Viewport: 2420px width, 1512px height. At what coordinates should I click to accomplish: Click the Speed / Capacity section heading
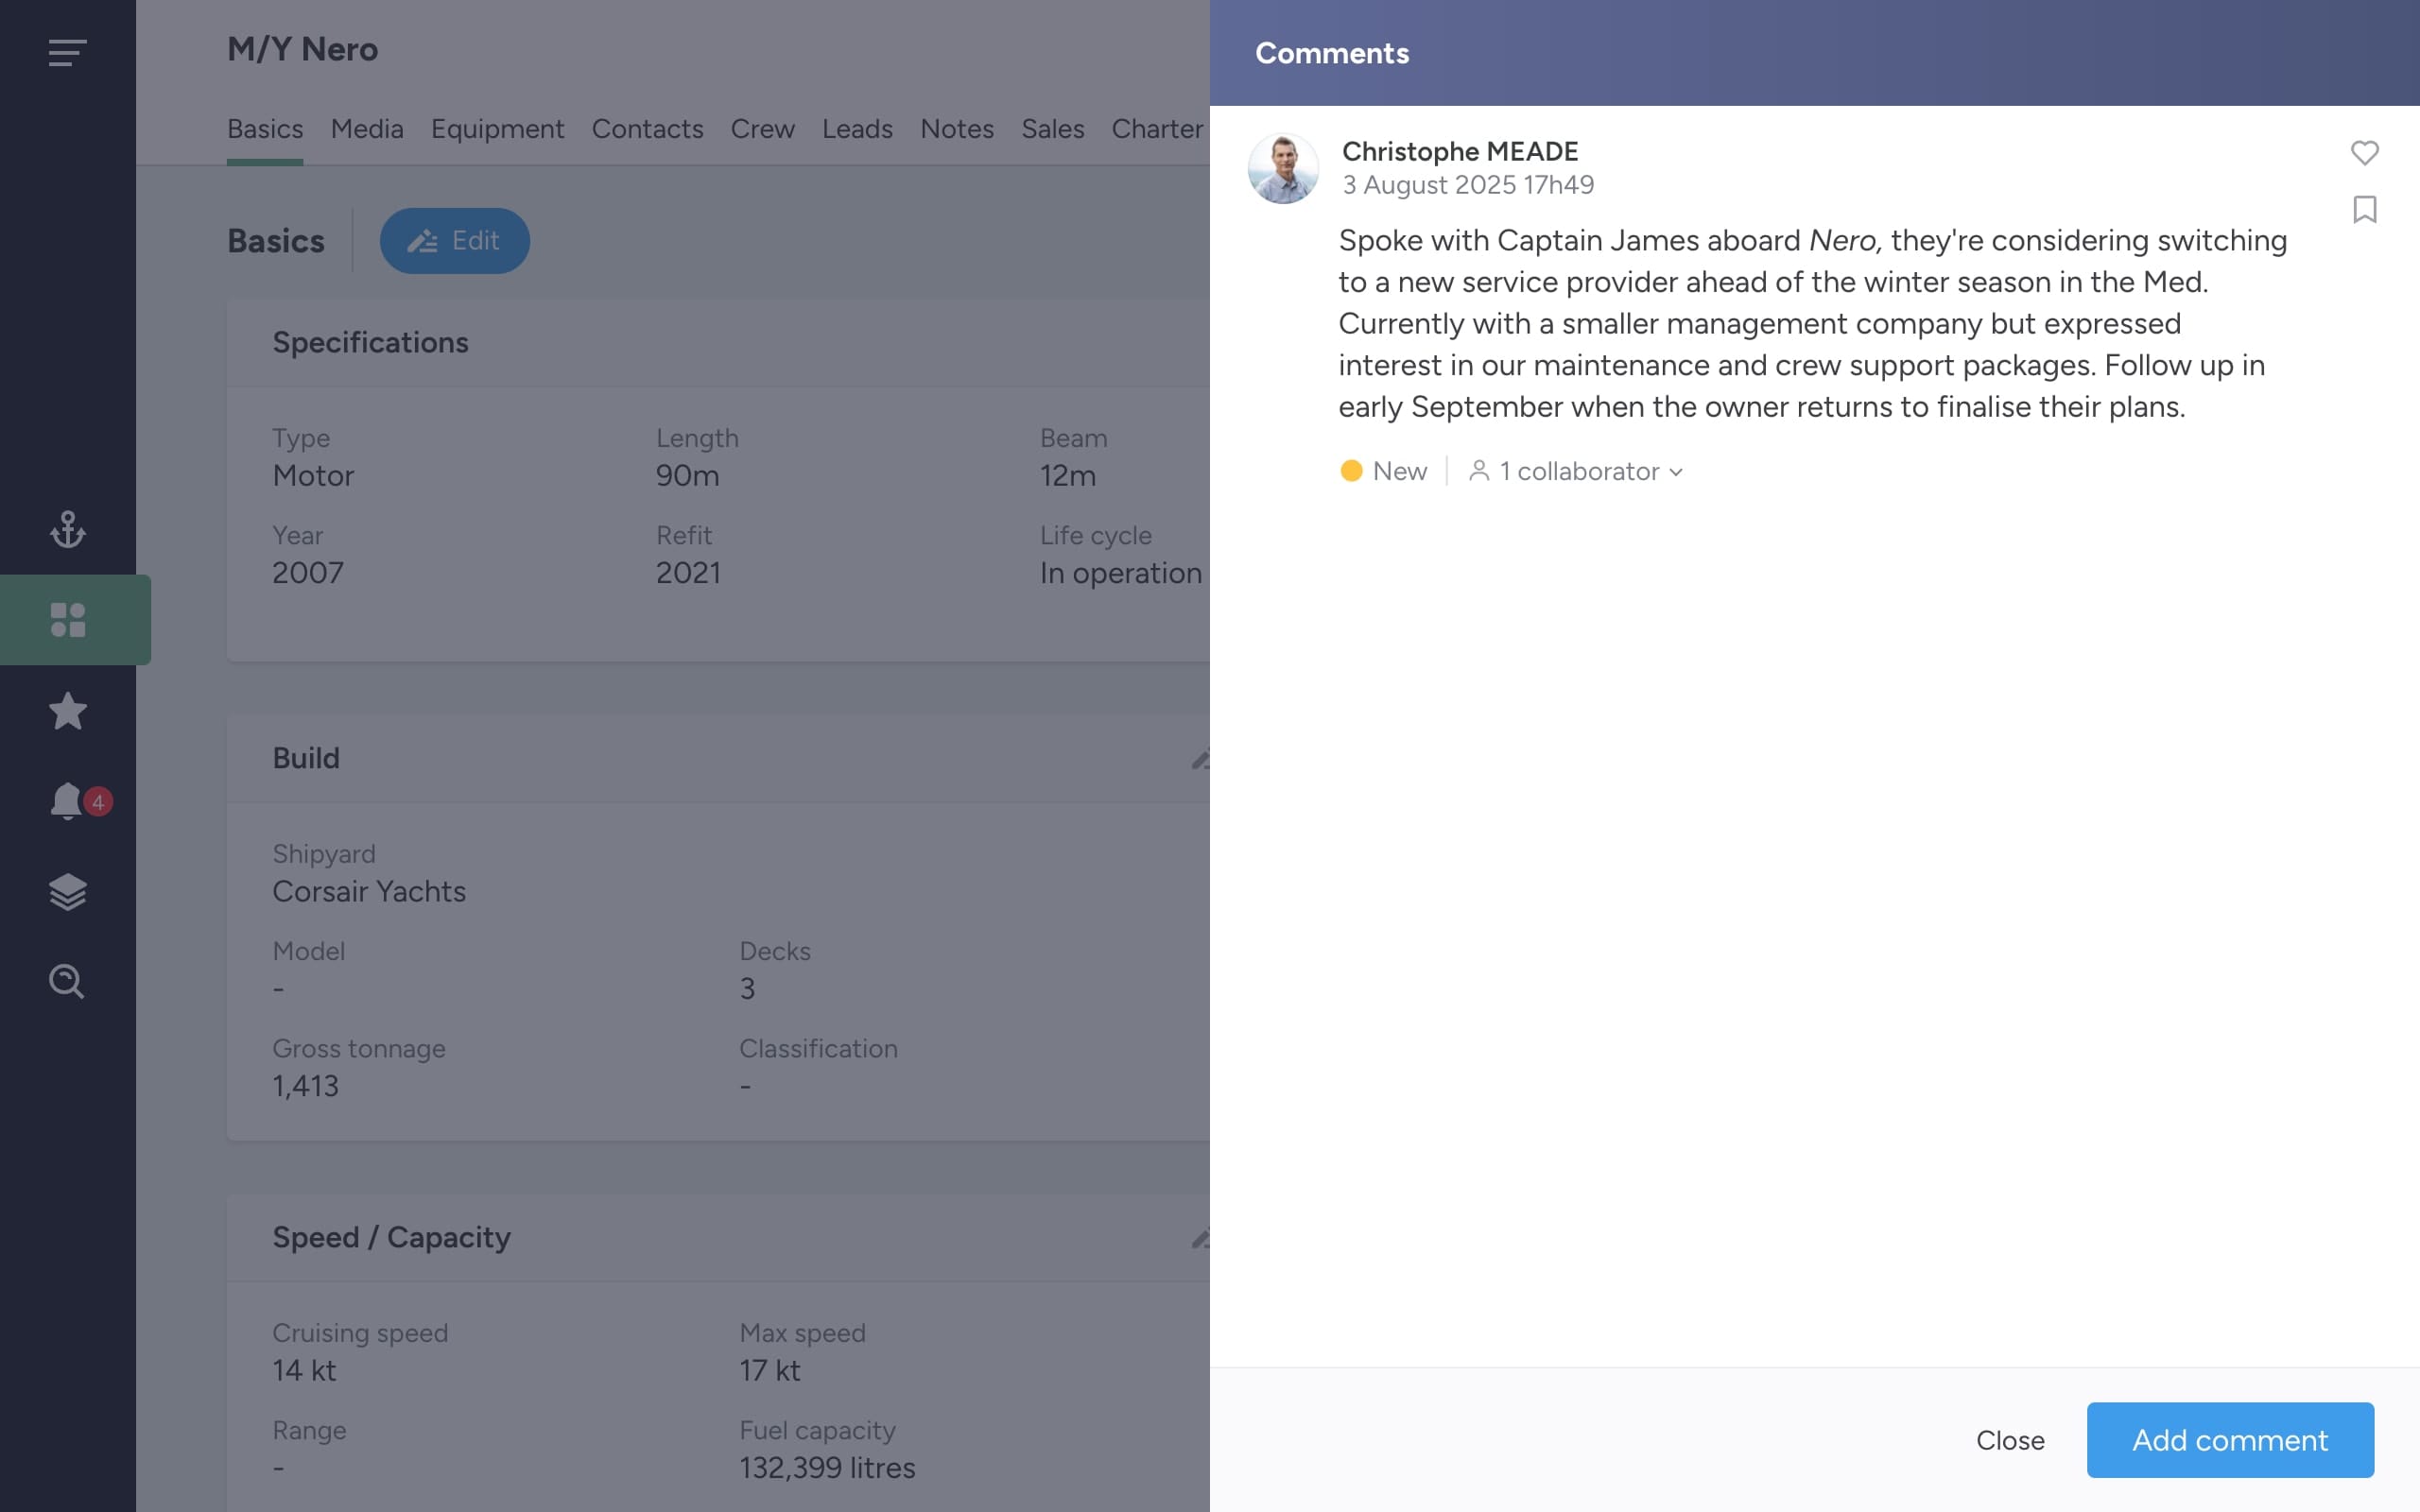click(391, 1237)
